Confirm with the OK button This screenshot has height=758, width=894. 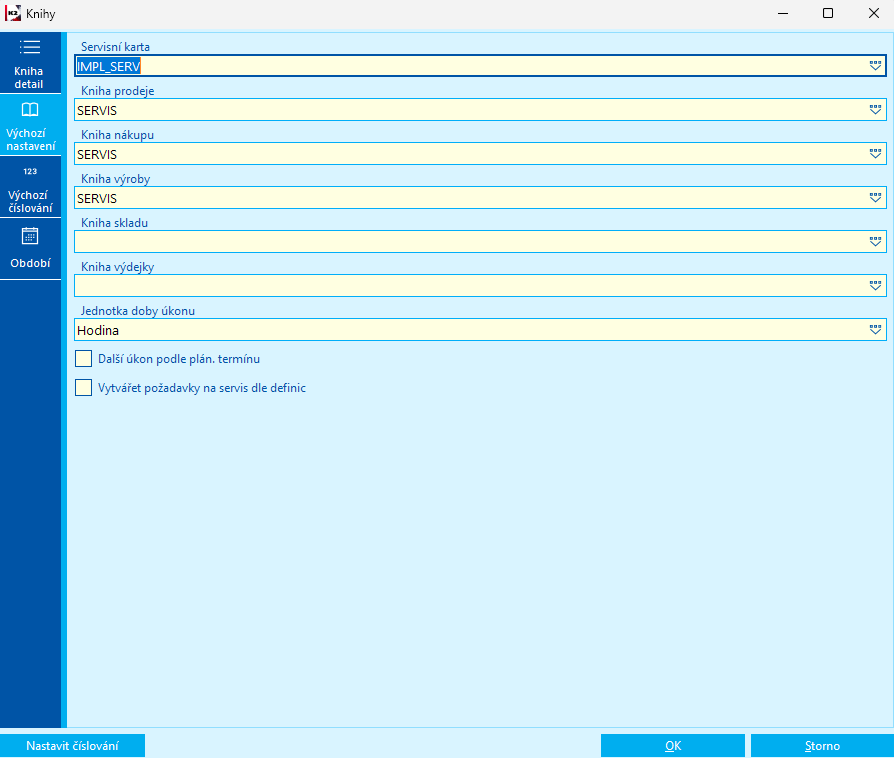[x=673, y=746]
